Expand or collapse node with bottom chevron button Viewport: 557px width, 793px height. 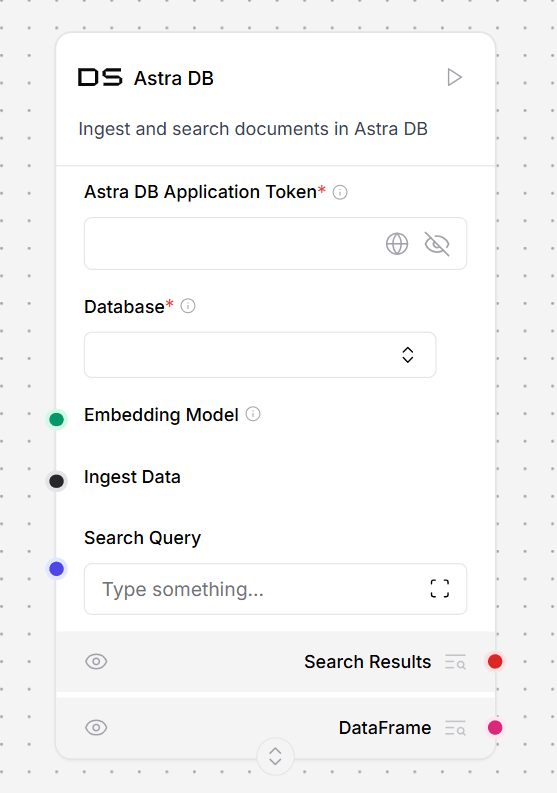[x=275, y=757]
